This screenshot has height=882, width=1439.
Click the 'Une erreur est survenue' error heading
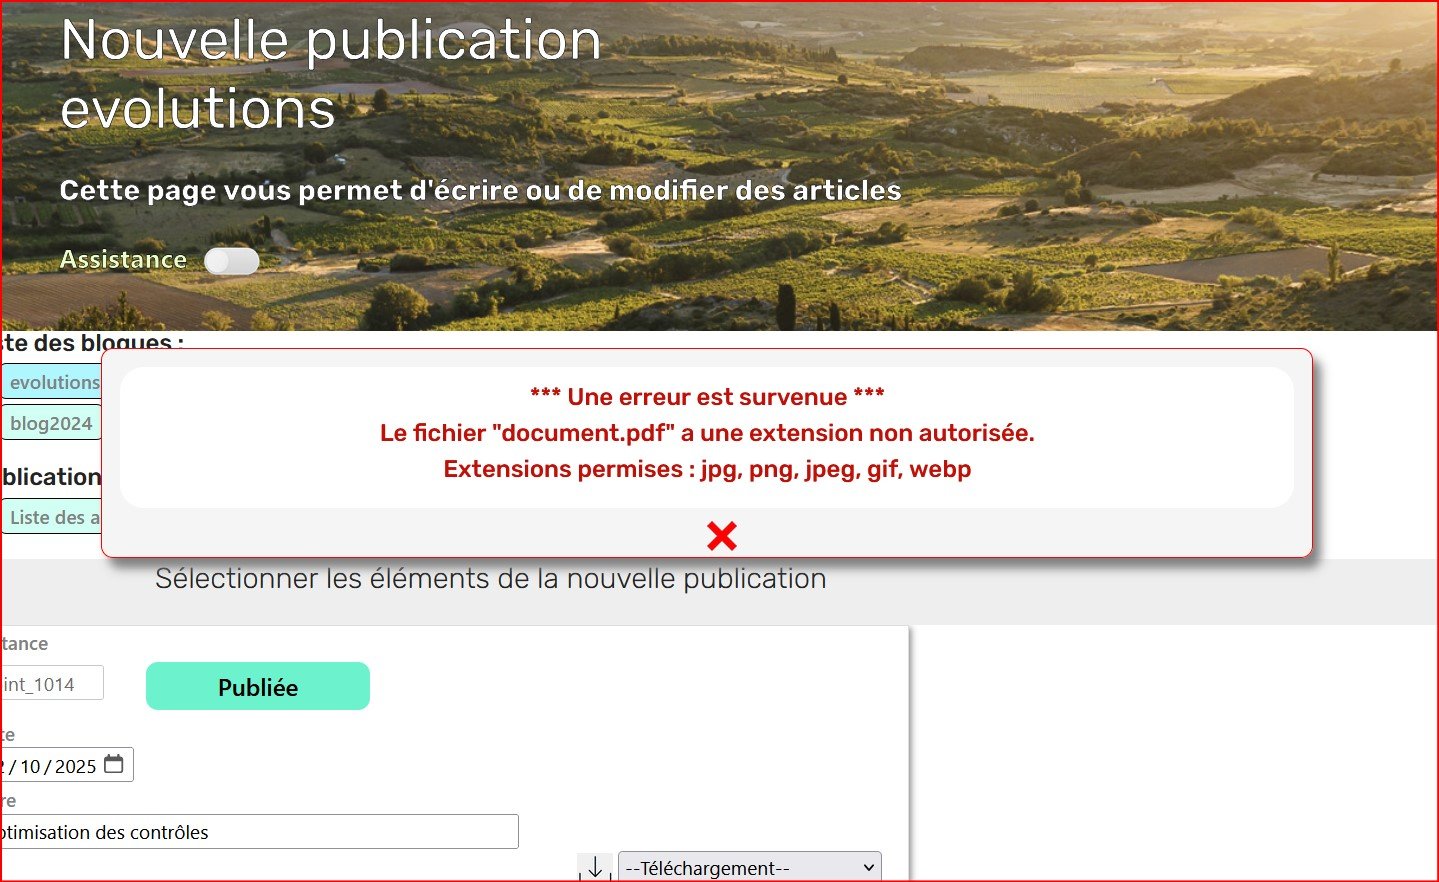(x=707, y=397)
